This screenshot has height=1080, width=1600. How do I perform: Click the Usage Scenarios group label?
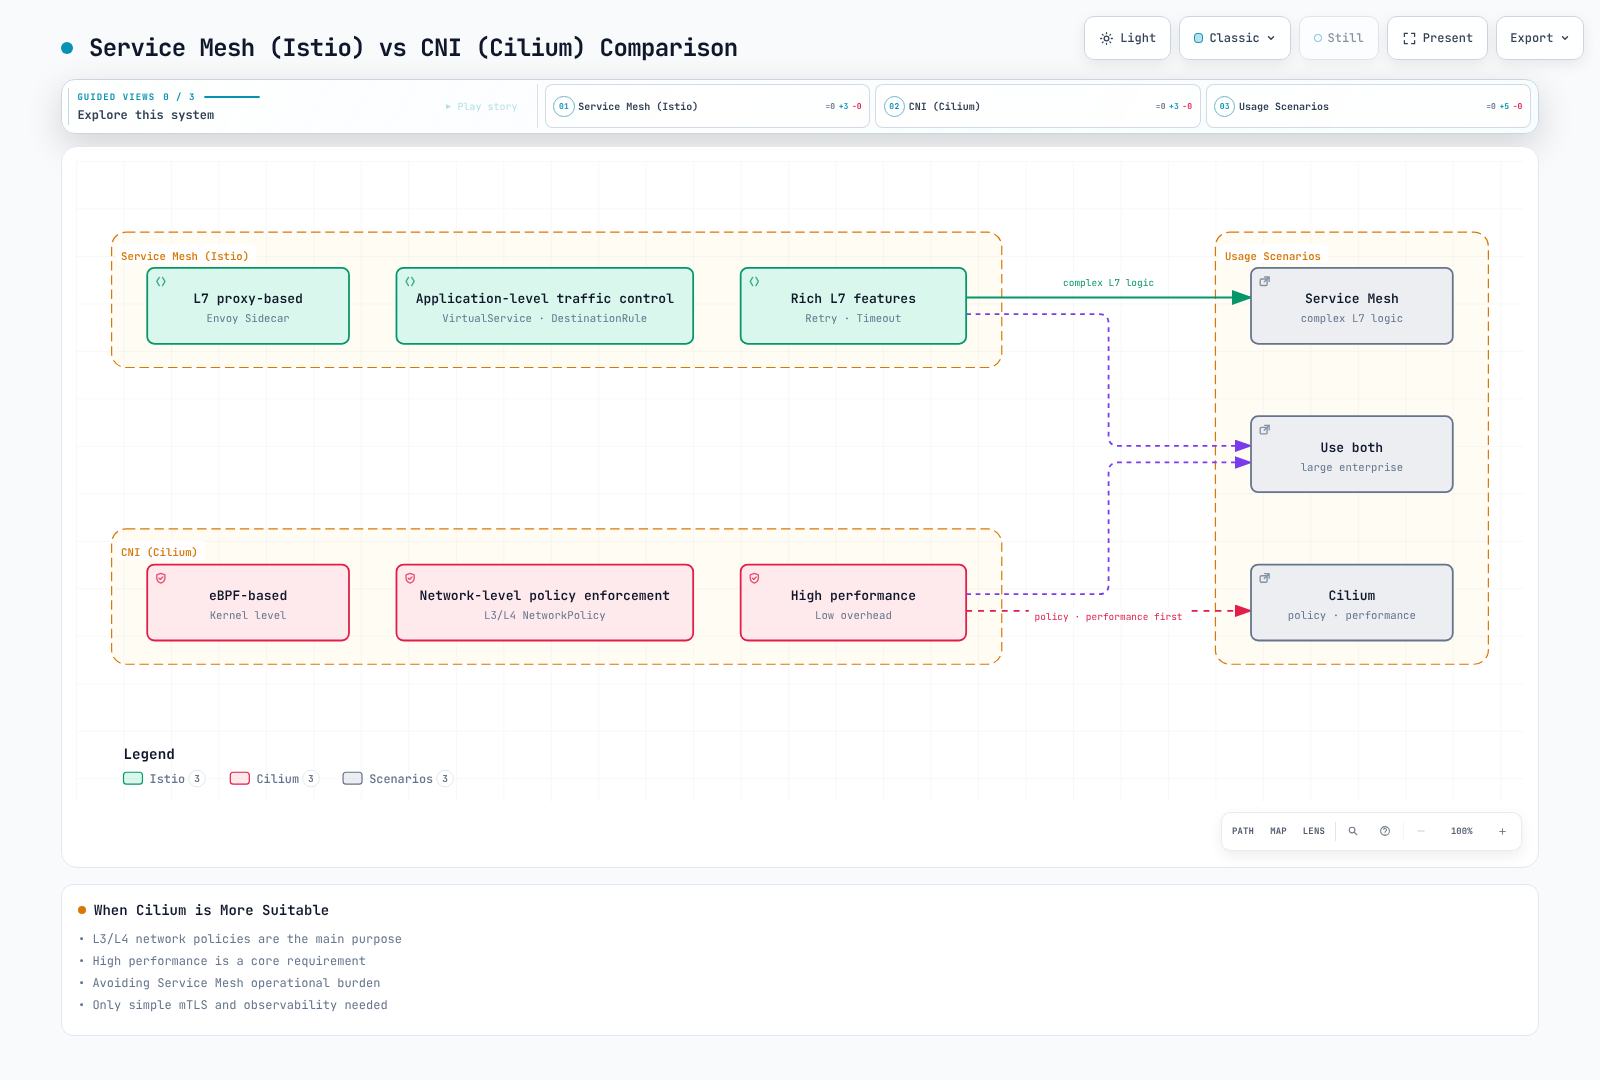1273,256
